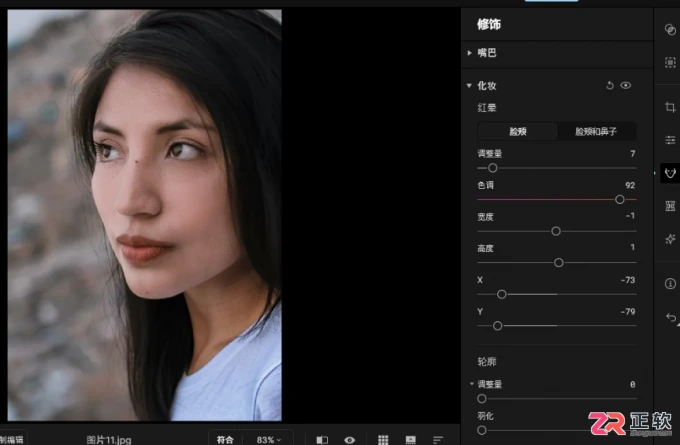Click the 轮廓 label
Screen dimensions: 680x445
pyautogui.click(x=487, y=362)
